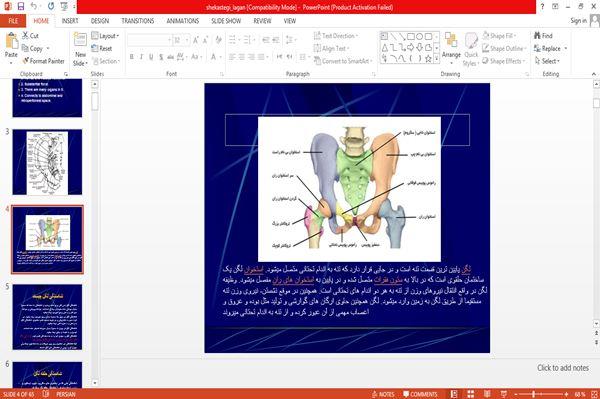The width and height of the screenshot is (600, 399).
Task: Switch to Normal view icon in status bar
Action: (454, 394)
